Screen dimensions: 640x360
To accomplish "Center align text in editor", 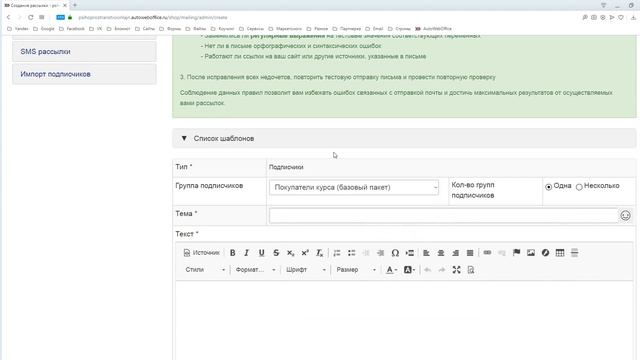I will point(441,253).
